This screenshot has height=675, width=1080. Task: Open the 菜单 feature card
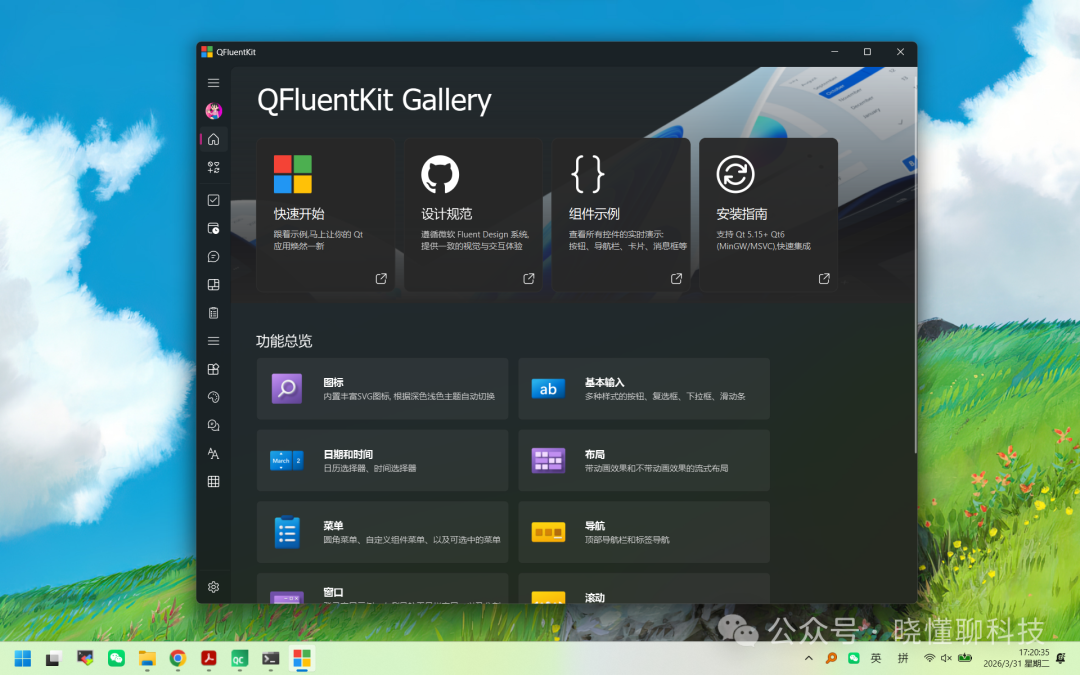pos(382,532)
